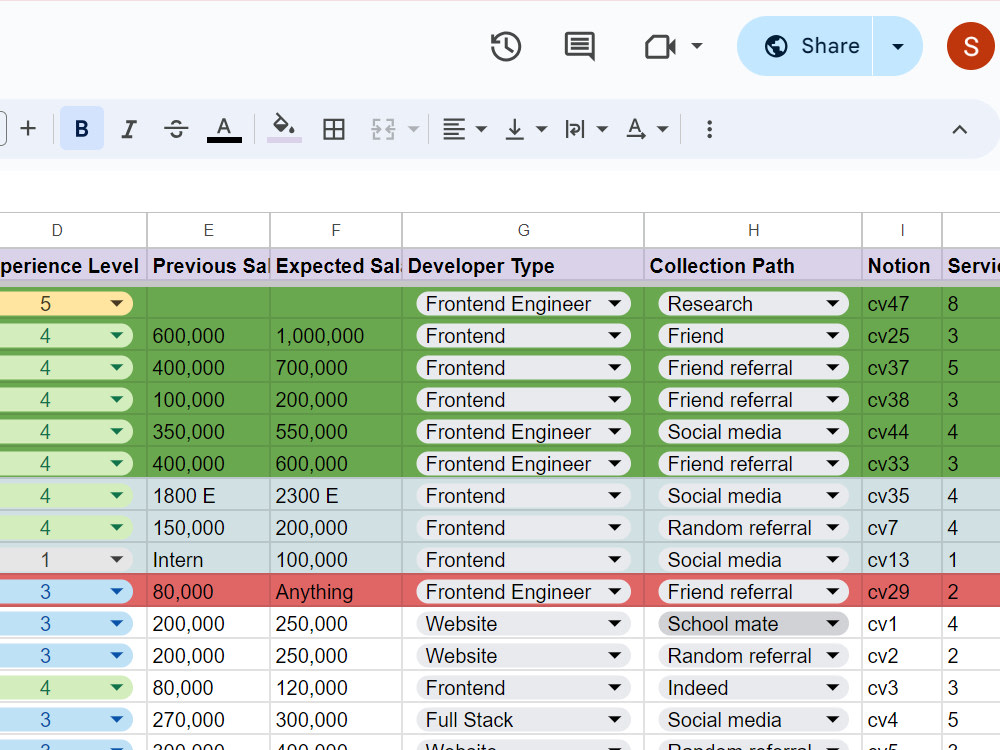Select the cell containing 120,000
Viewport: 1000px width, 750px height.
(336, 688)
